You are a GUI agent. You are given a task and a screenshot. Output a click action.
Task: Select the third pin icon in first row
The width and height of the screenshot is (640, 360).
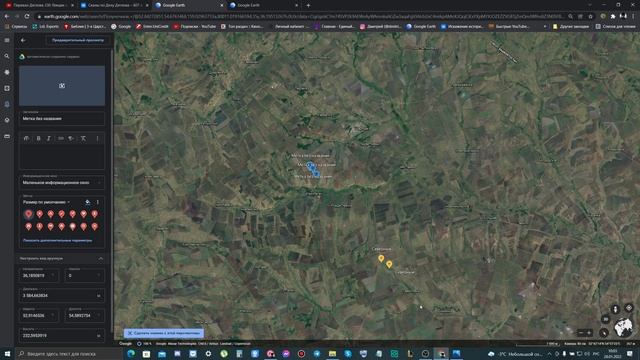click(x=51, y=214)
